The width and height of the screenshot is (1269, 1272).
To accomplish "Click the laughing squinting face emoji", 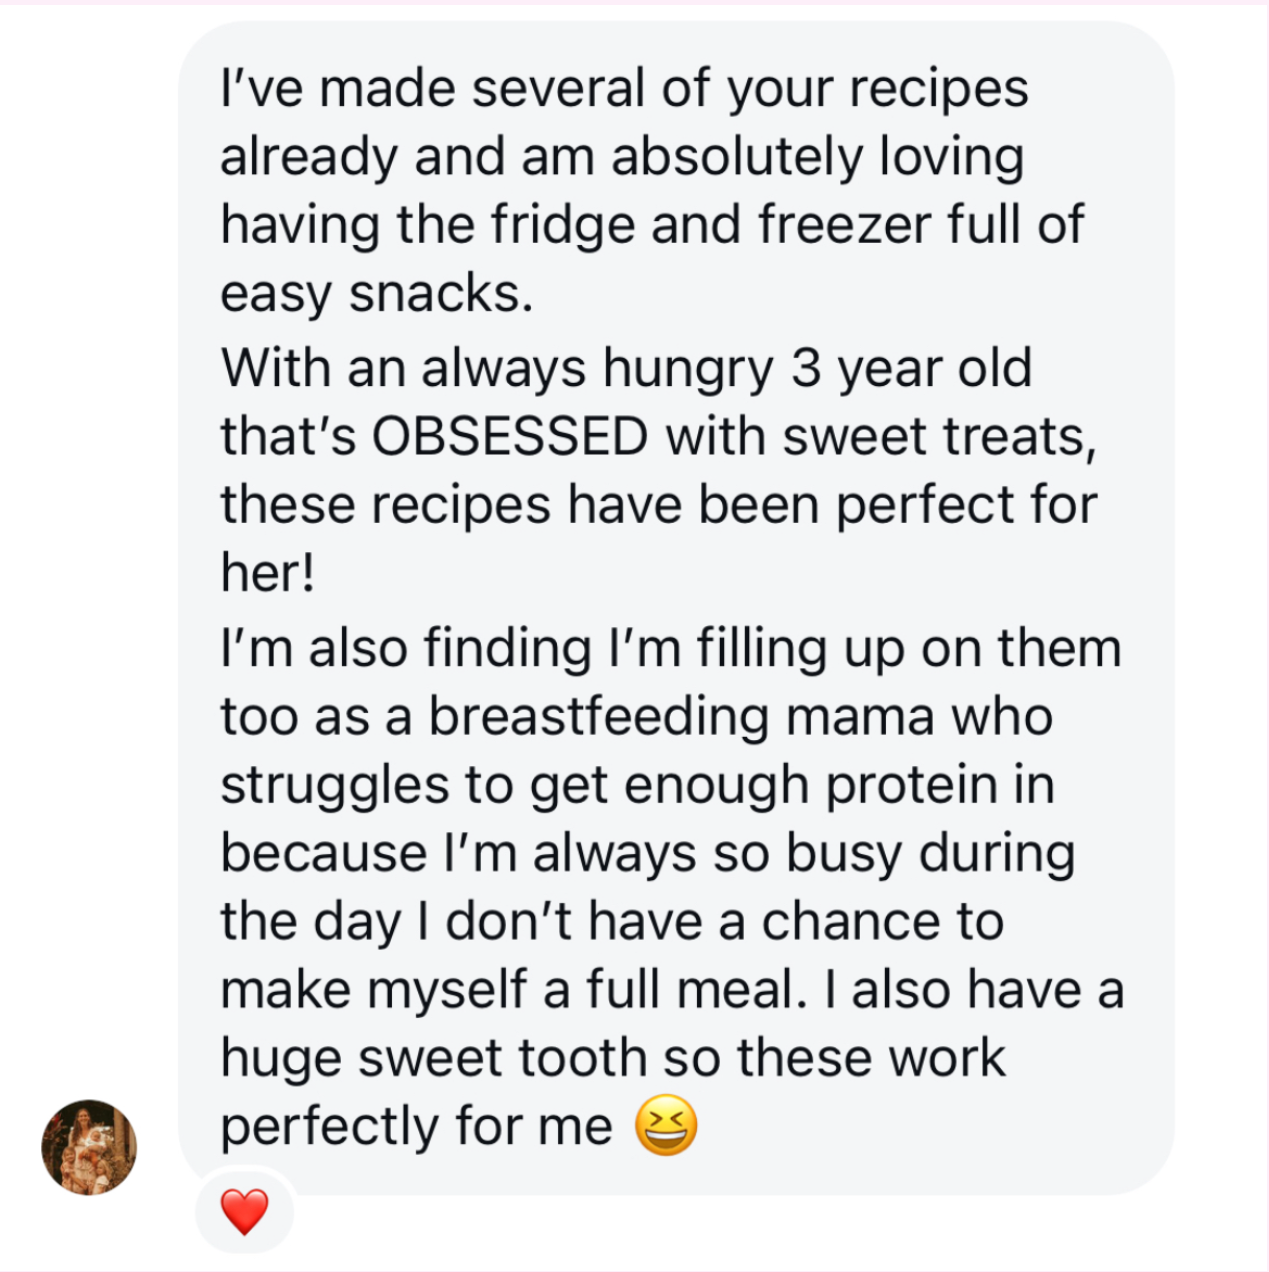I will [x=666, y=1126].
